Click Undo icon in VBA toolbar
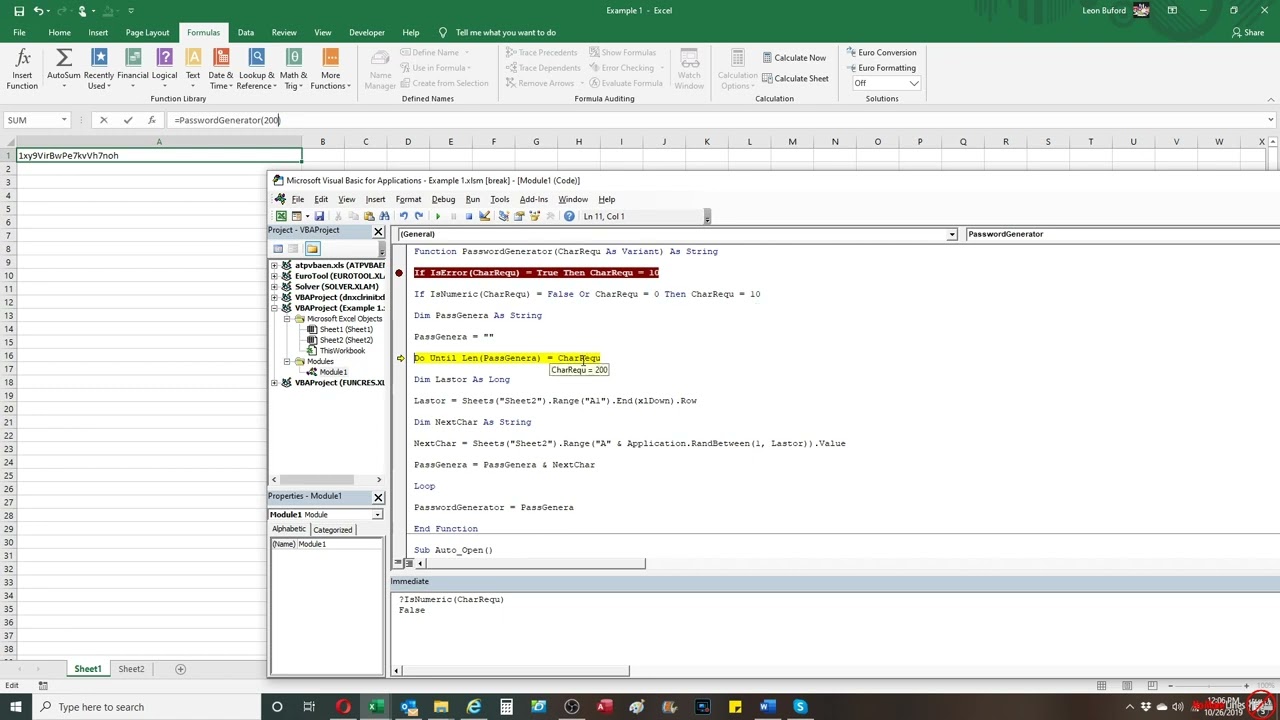This screenshot has height=720, width=1280. pos(403,216)
